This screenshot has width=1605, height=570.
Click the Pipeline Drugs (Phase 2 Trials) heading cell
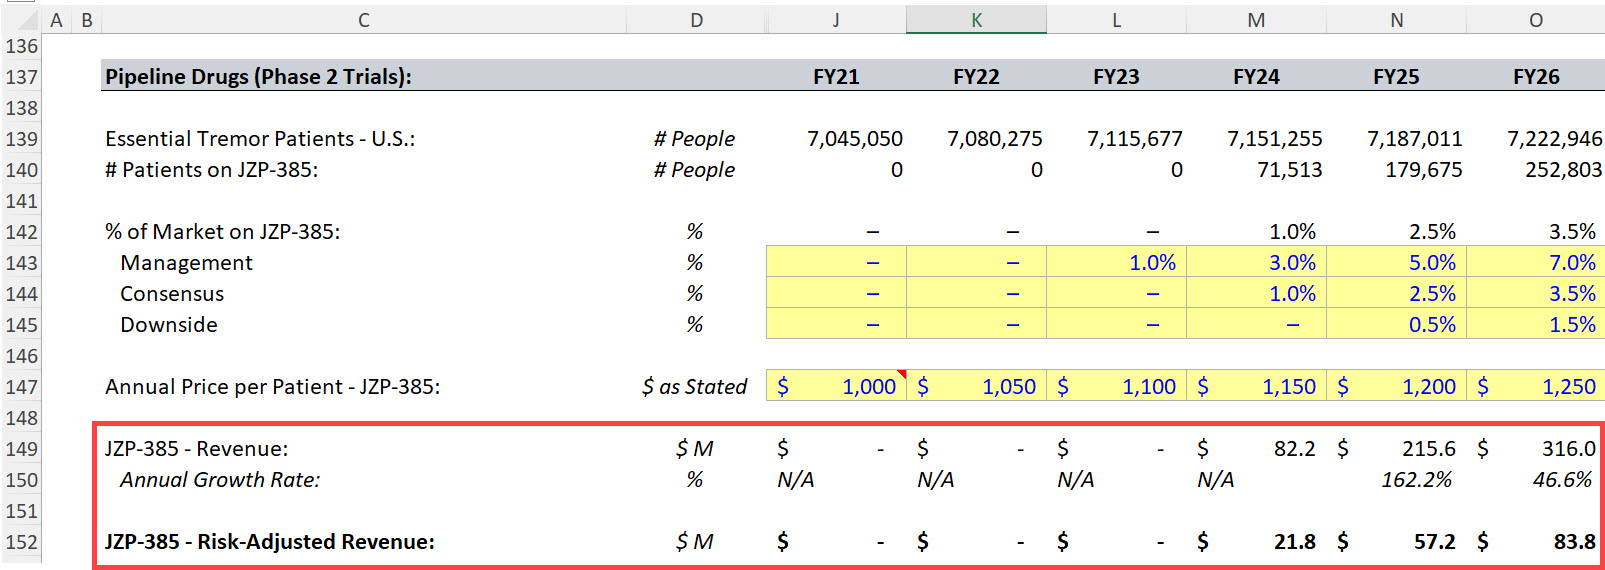(x=364, y=77)
